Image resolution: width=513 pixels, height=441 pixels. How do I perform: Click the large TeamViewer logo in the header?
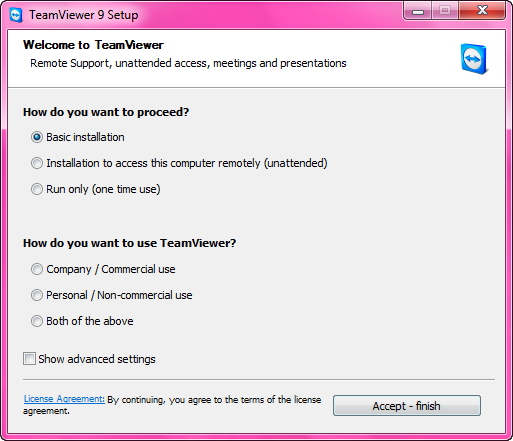[475, 59]
